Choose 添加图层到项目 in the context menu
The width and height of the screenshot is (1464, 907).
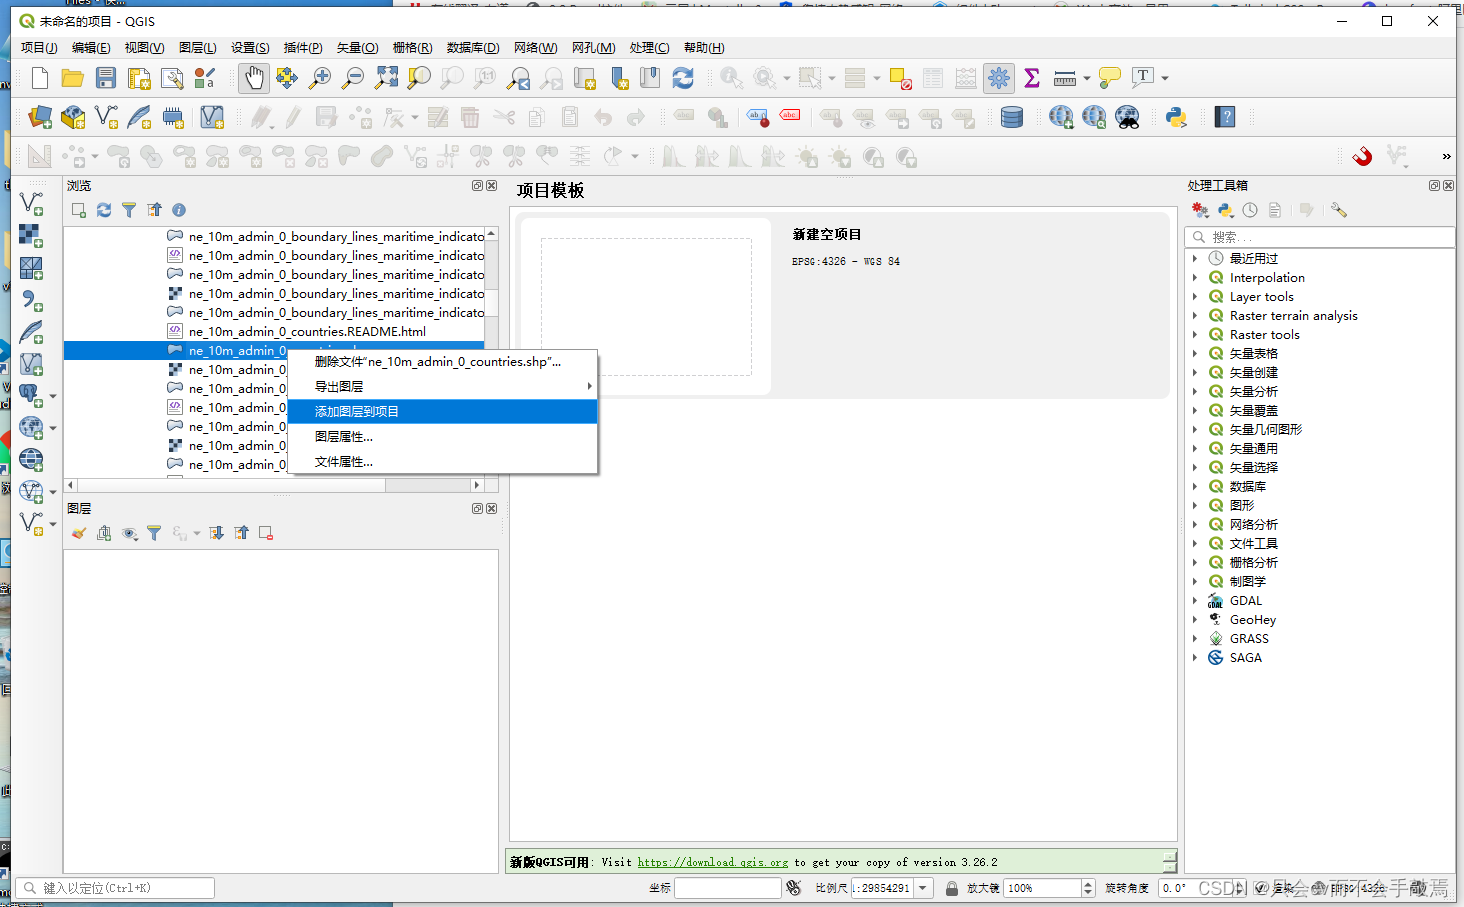[x=442, y=412]
